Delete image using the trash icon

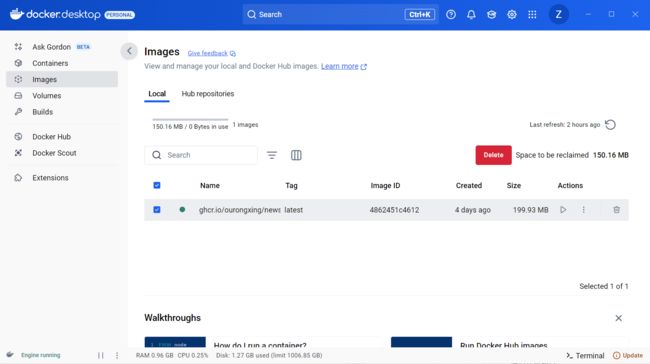click(x=616, y=210)
